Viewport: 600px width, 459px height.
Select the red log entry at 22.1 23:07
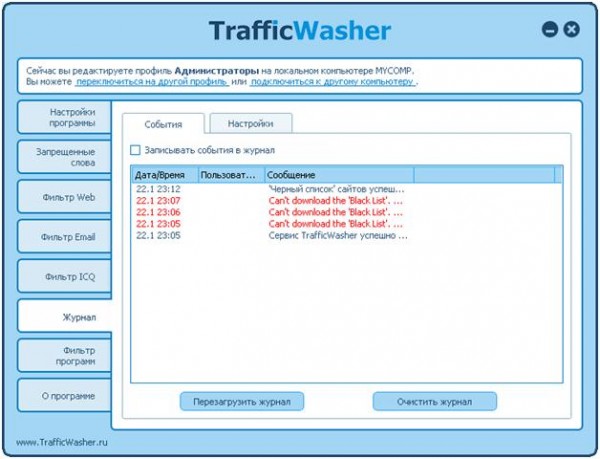pos(346,200)
